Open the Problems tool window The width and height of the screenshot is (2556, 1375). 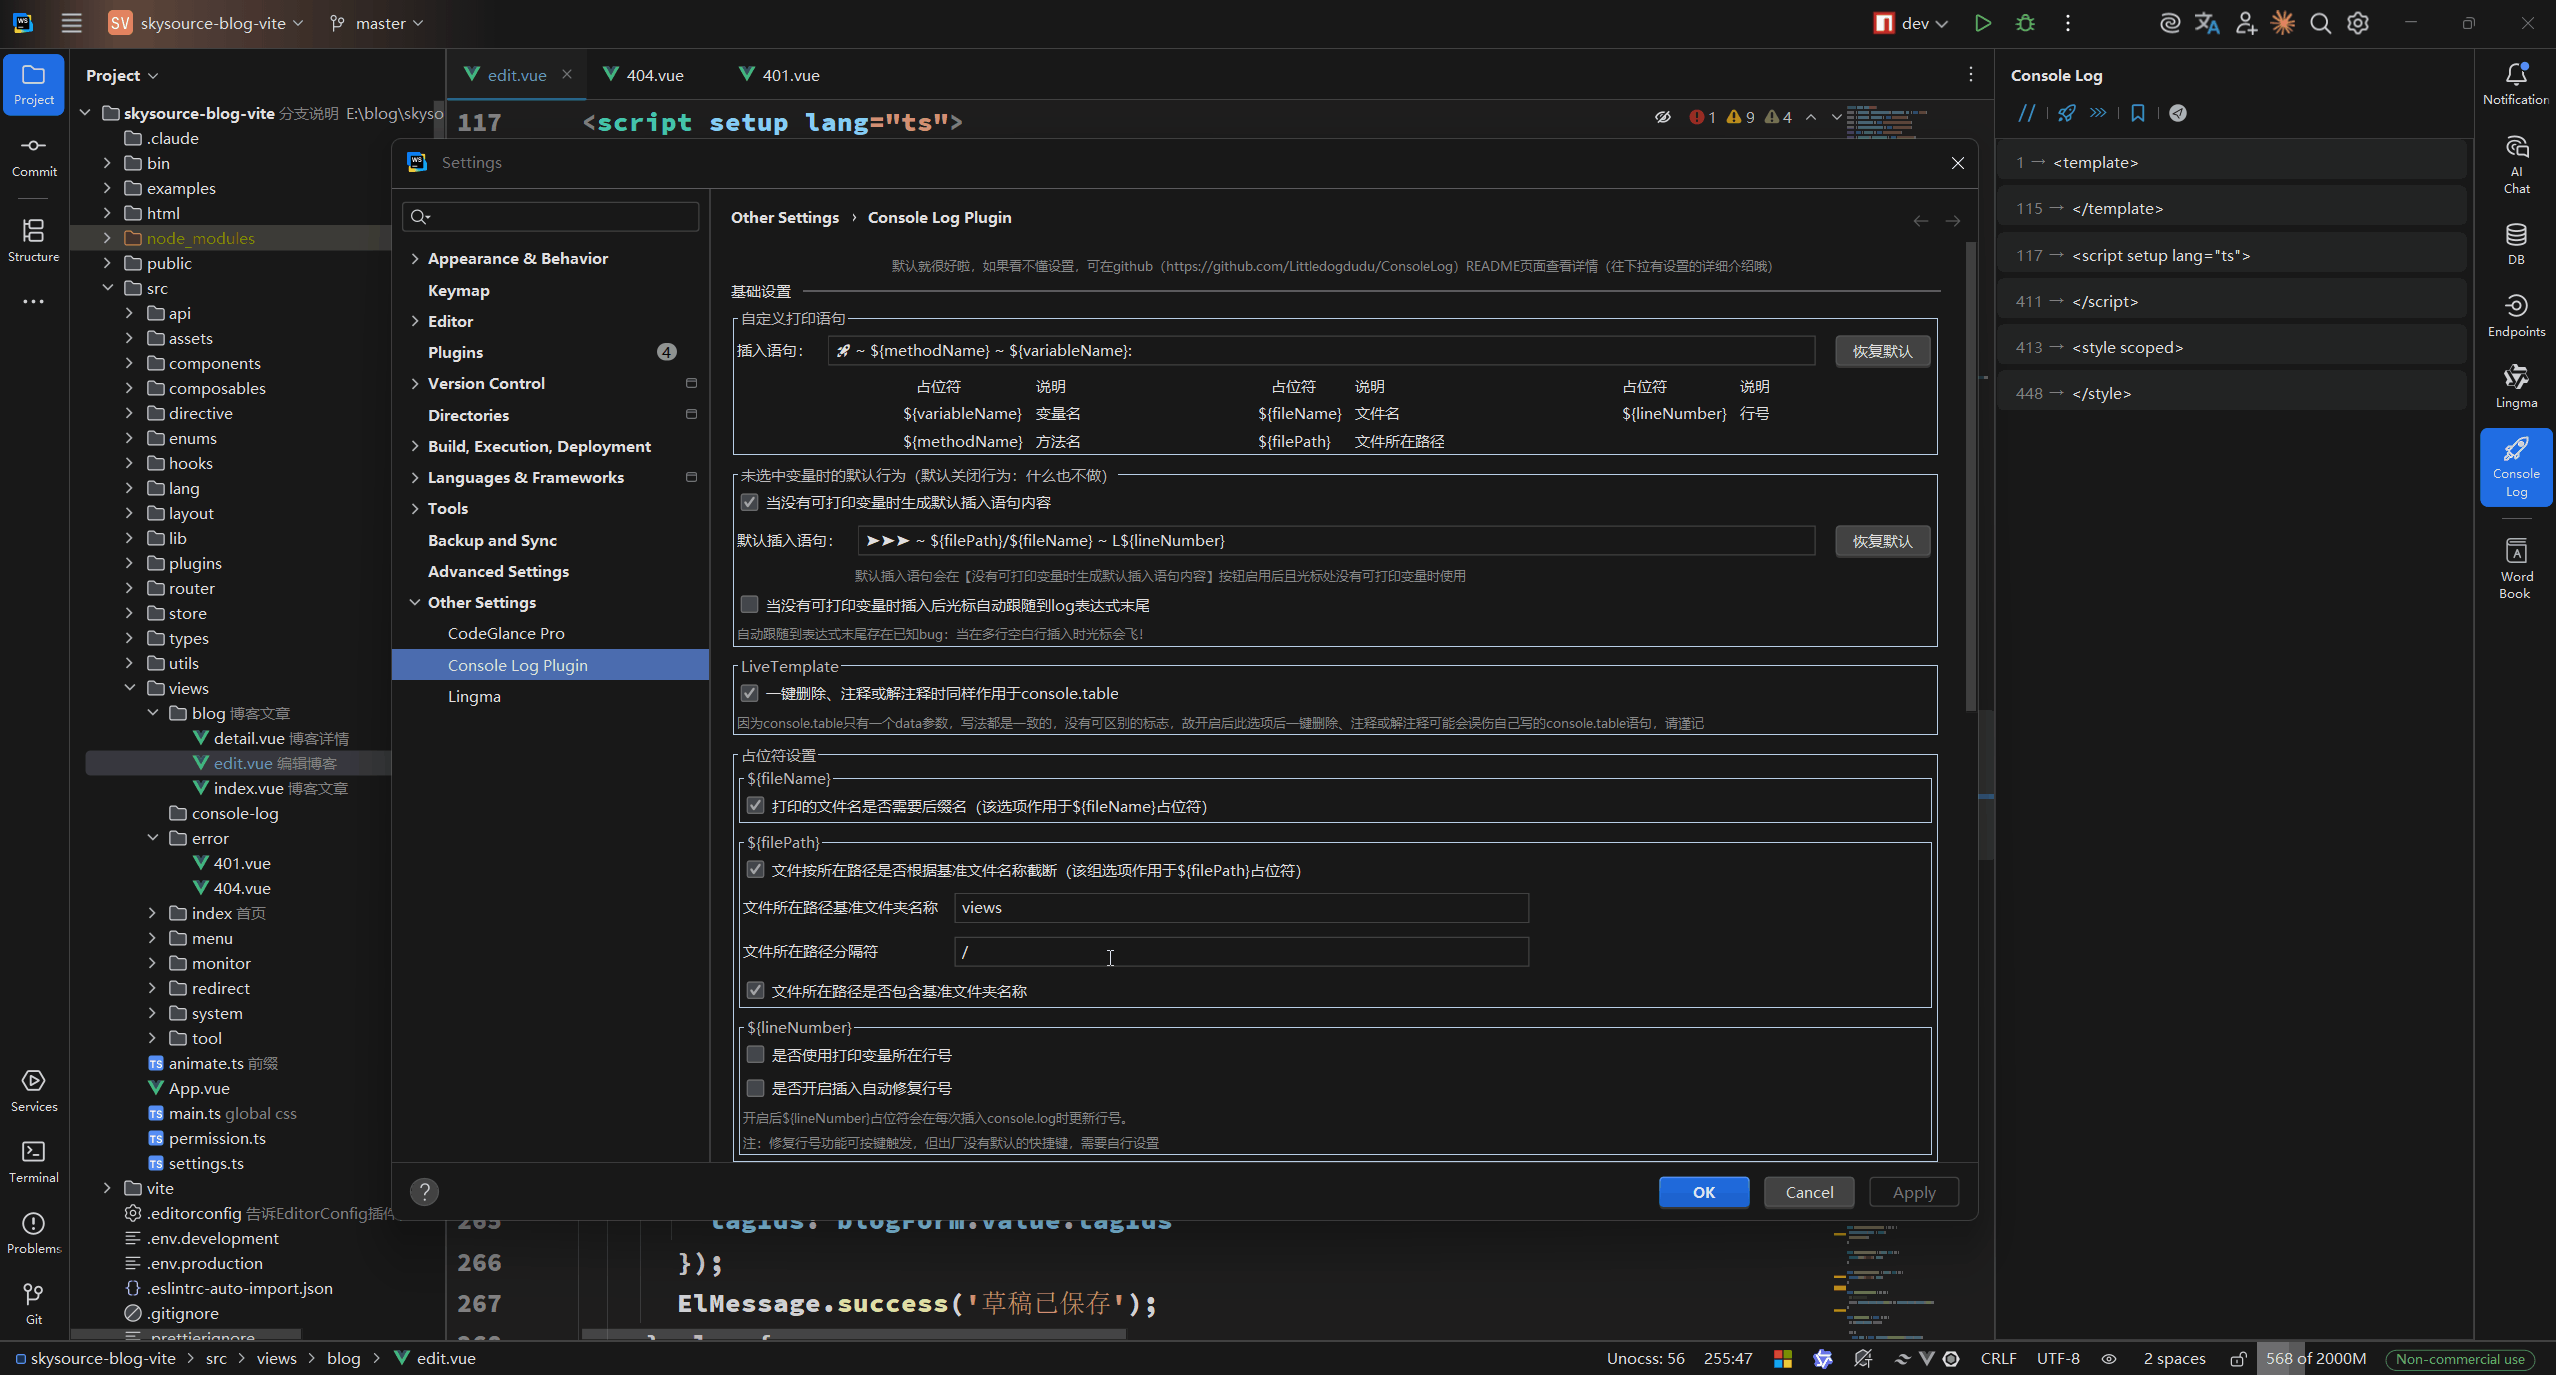34,1232
